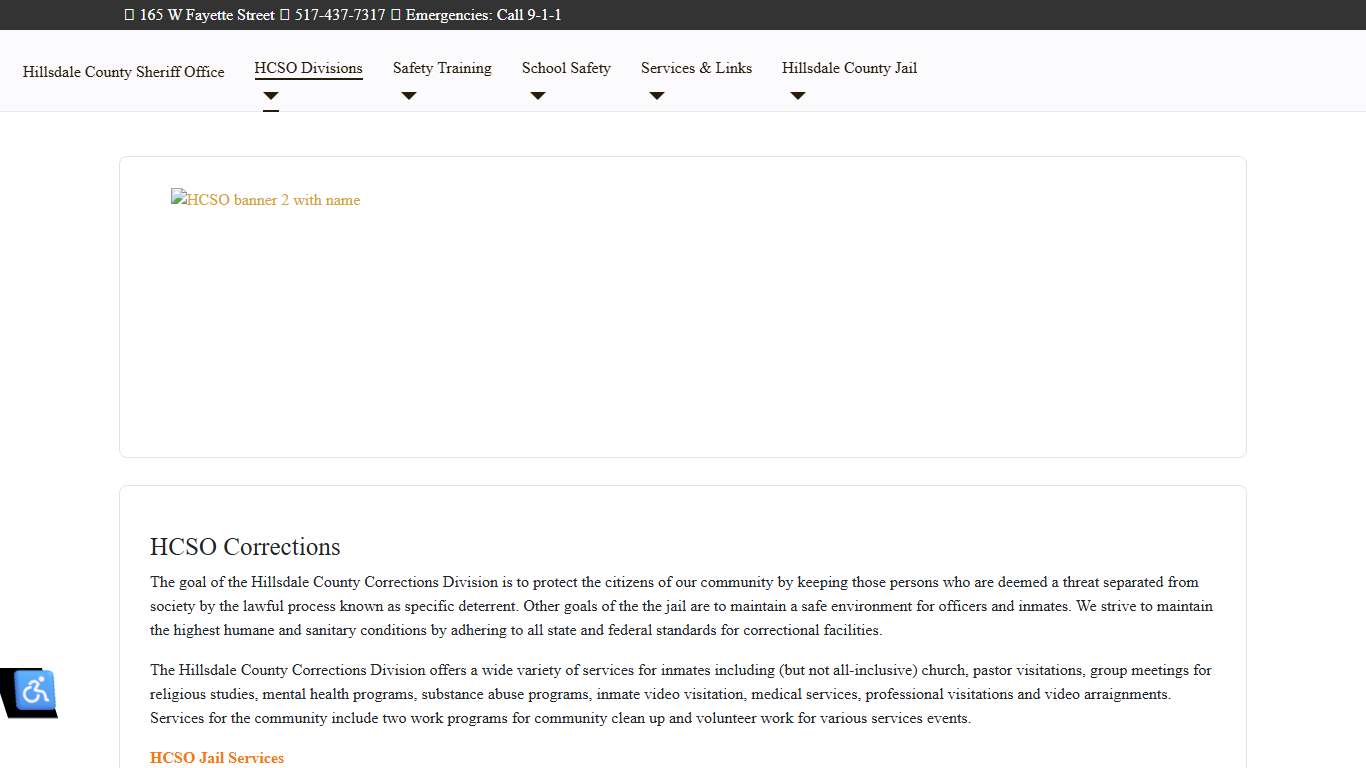The height and width of the screenshot is (768, 1366).
Task: Expand the arrow under HCSO Divisions
Action: (x=271, y=96)
